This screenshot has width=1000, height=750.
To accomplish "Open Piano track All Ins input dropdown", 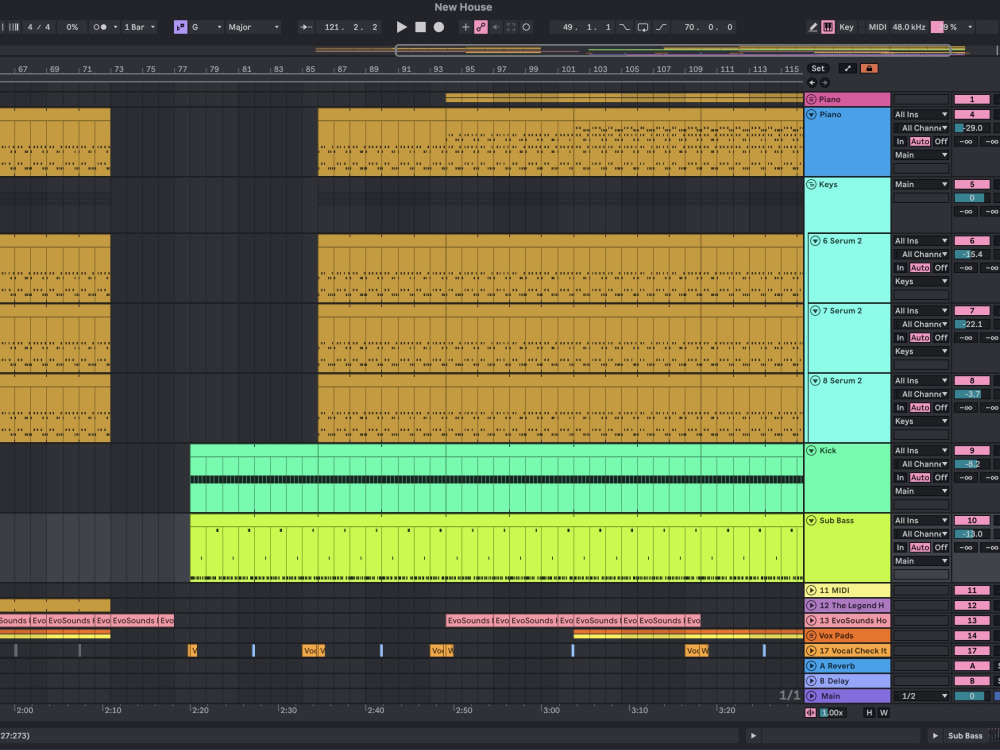I will [921, 115].
